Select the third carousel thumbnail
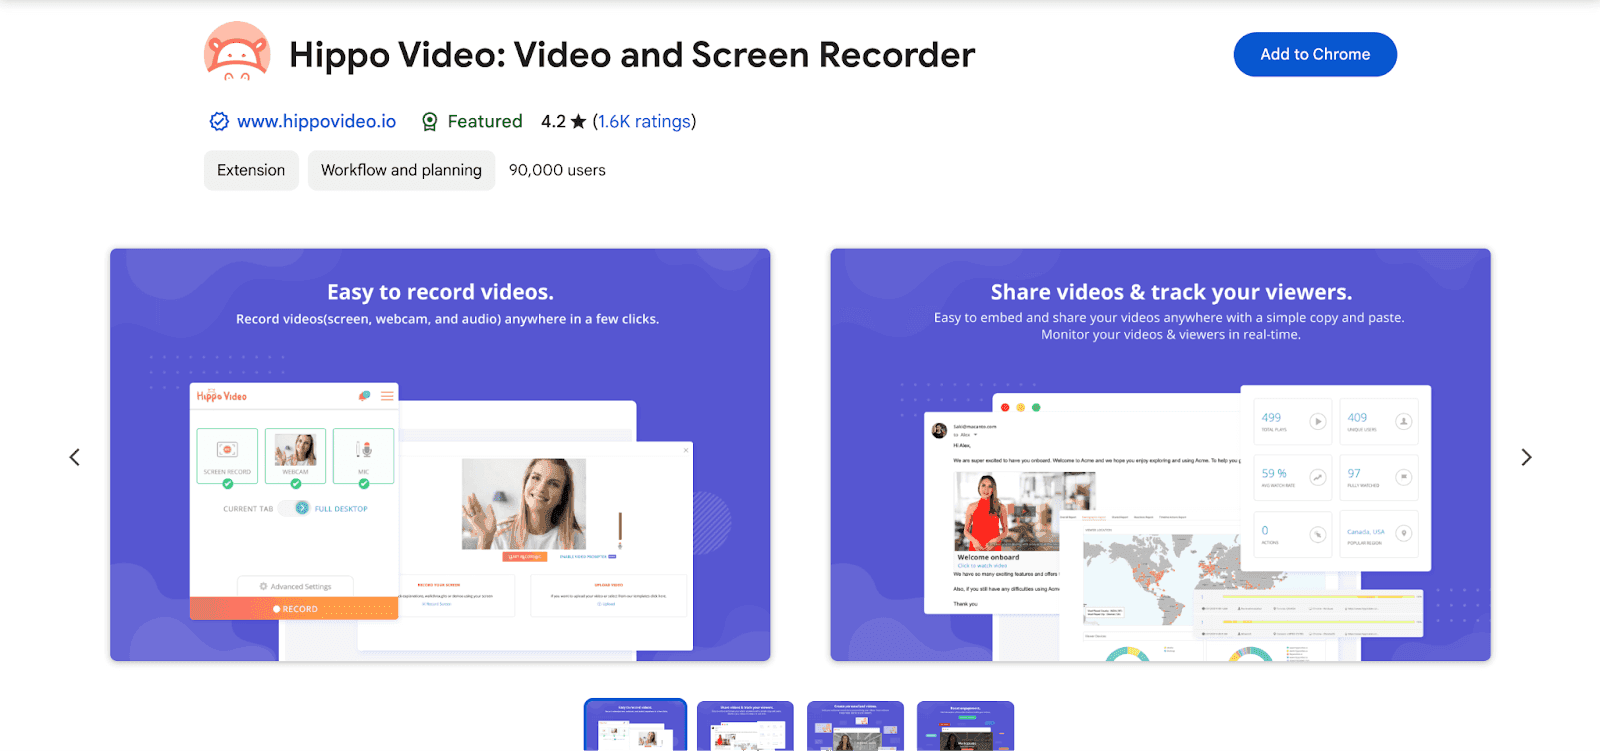 [x=855, y=726]
